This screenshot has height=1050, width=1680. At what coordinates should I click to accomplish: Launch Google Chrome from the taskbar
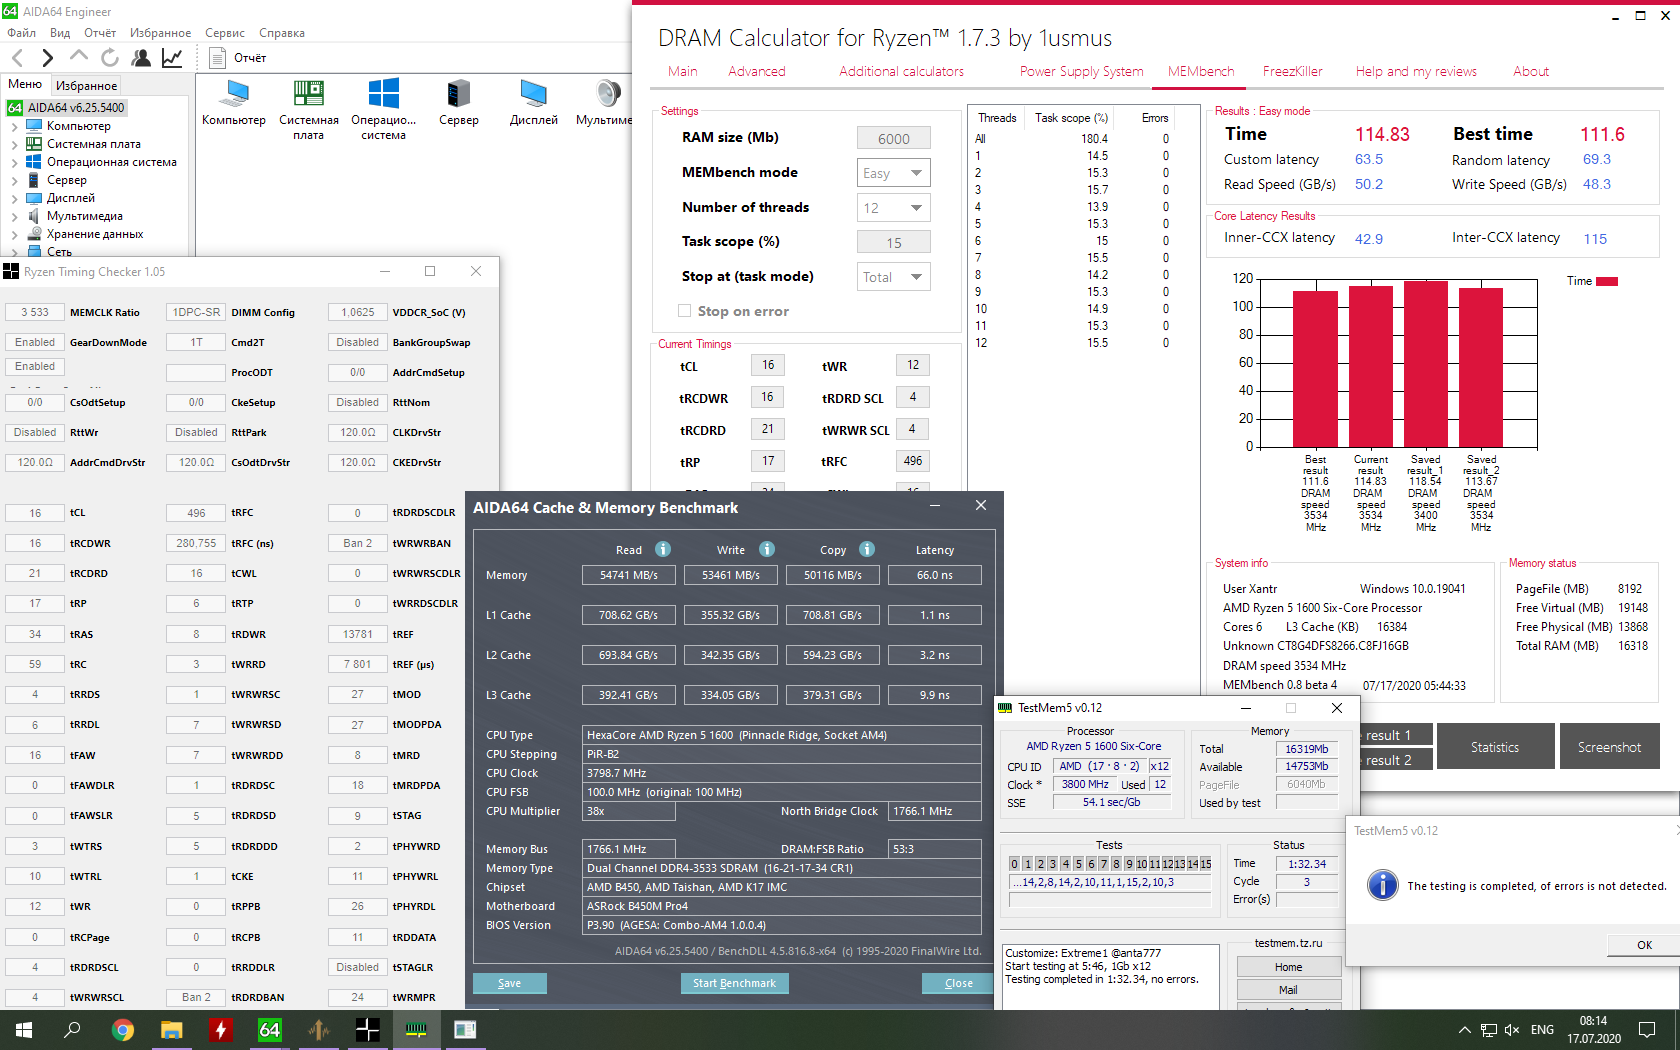point(122,1030)
